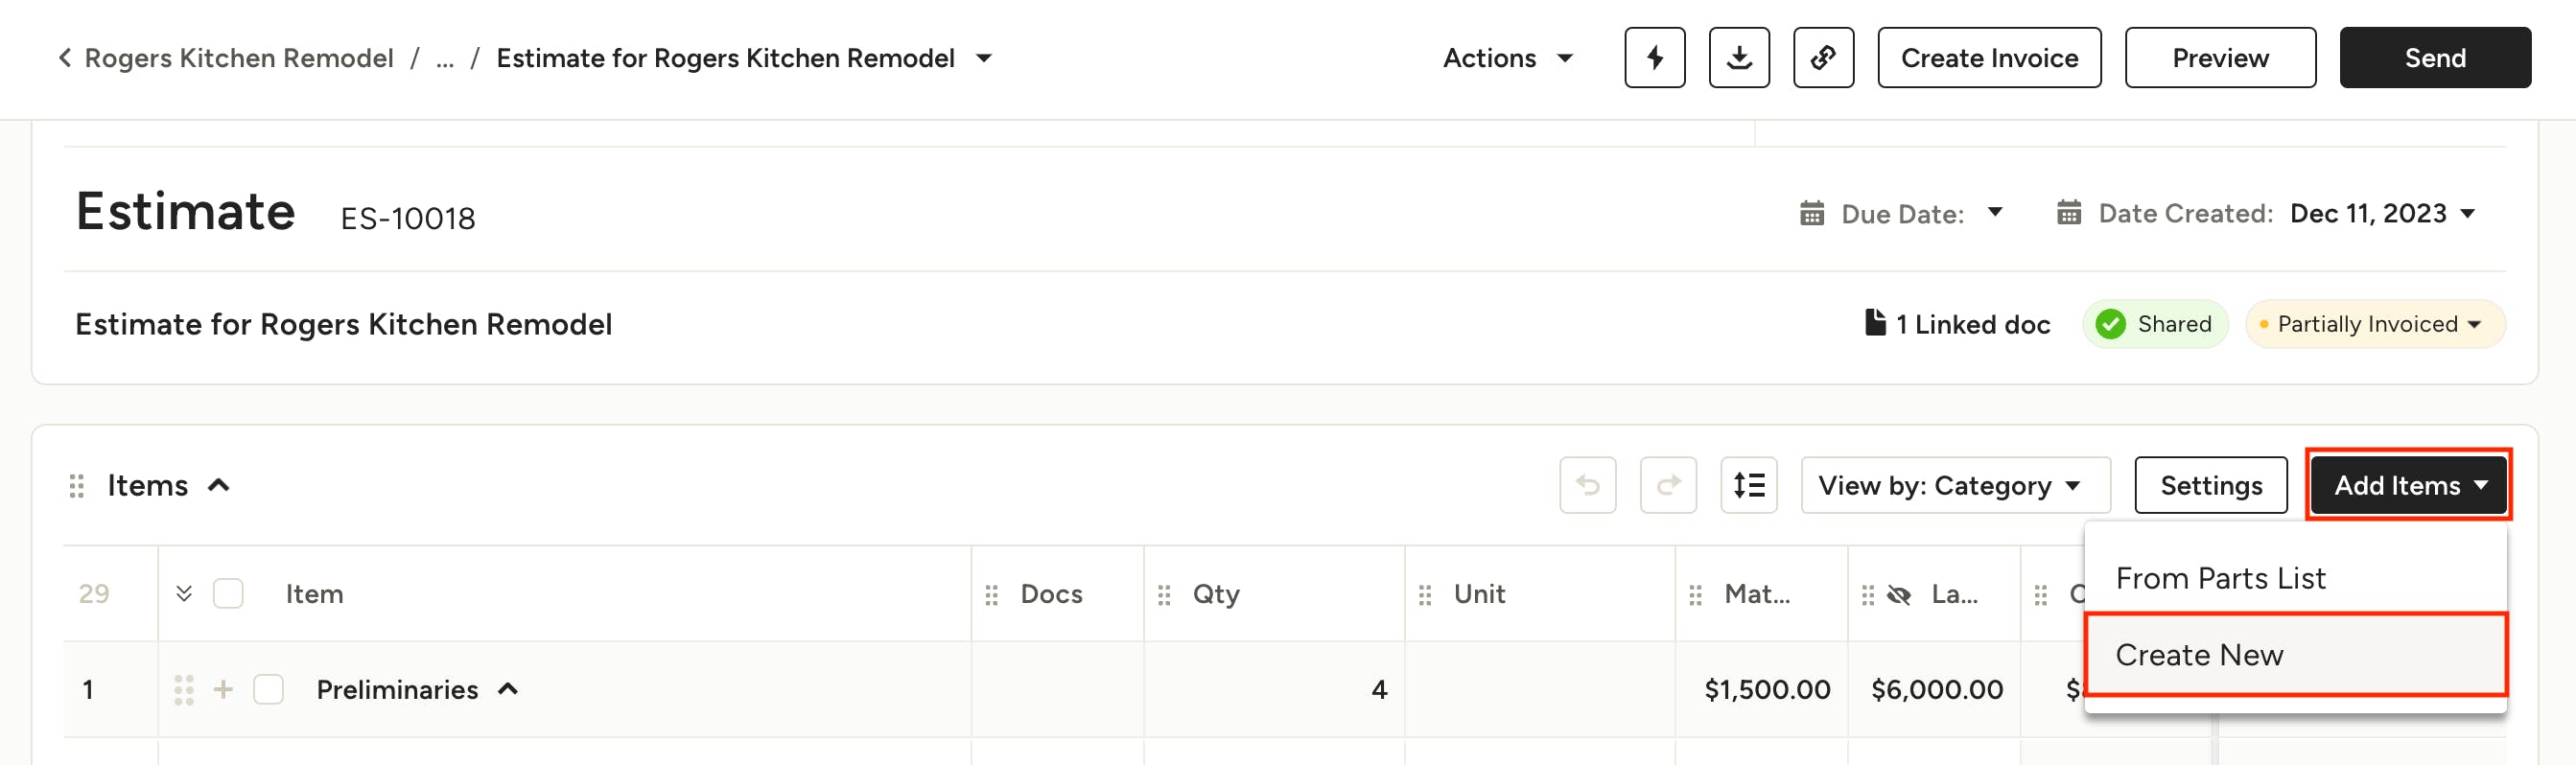This screenshot has width=2576, height=765.
Task: Go back to Rogers Kitchen Remodel breadcrumb
Action: 238,58
